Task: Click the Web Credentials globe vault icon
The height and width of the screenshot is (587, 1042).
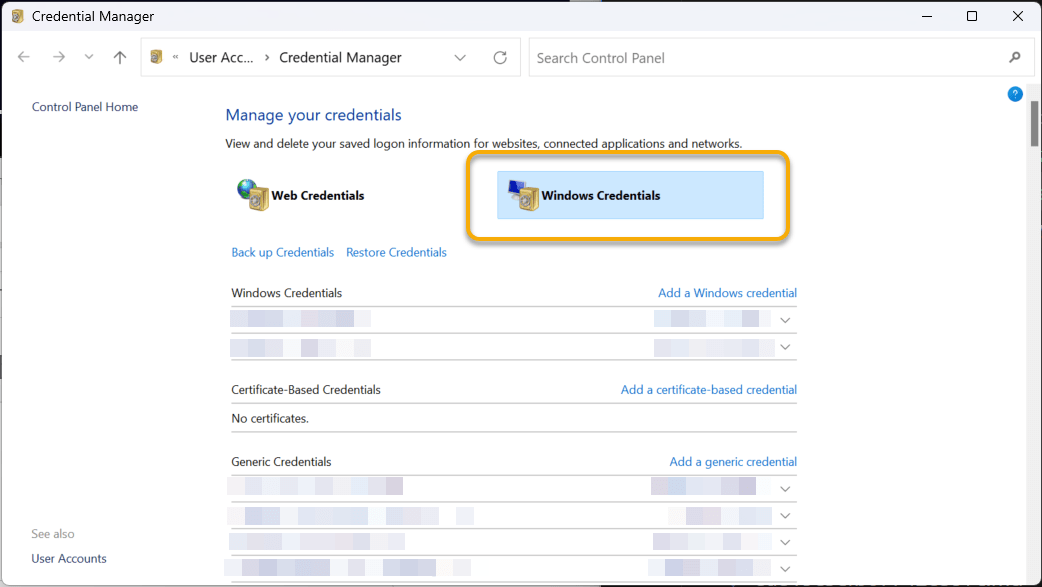Action: point(253,195)
